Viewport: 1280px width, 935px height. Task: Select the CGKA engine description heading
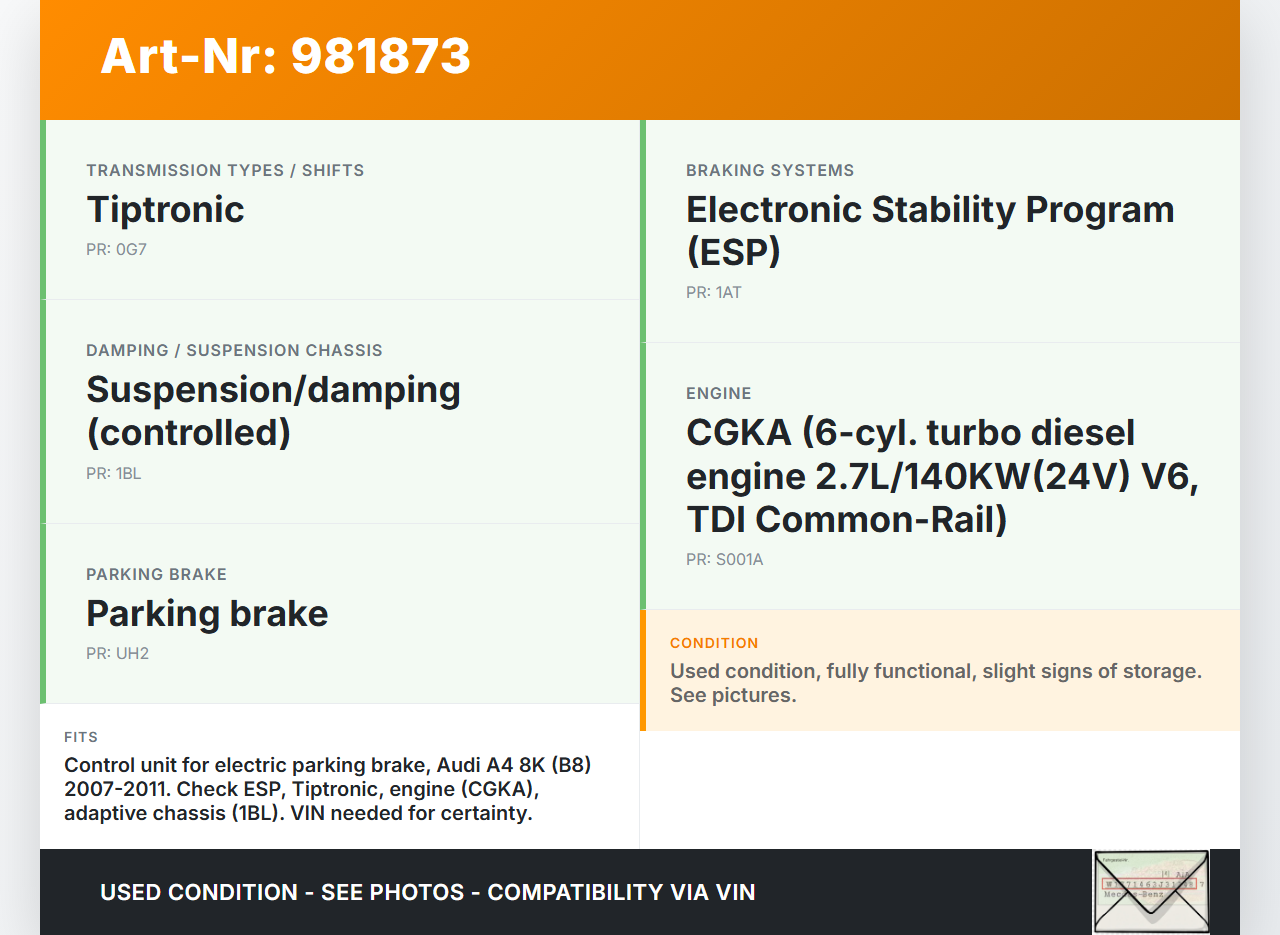942,476
